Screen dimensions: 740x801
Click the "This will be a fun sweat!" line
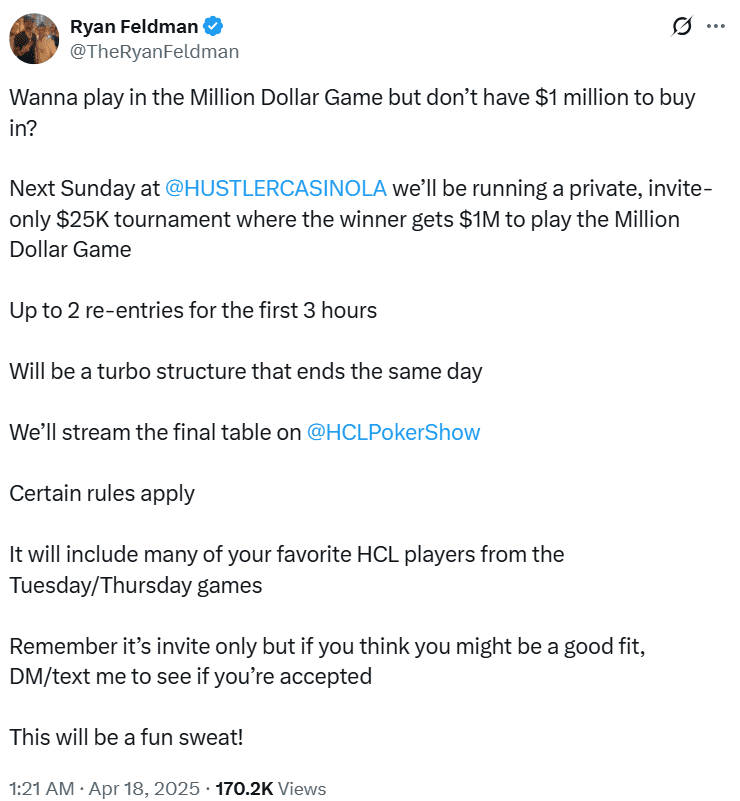point(126,737)
